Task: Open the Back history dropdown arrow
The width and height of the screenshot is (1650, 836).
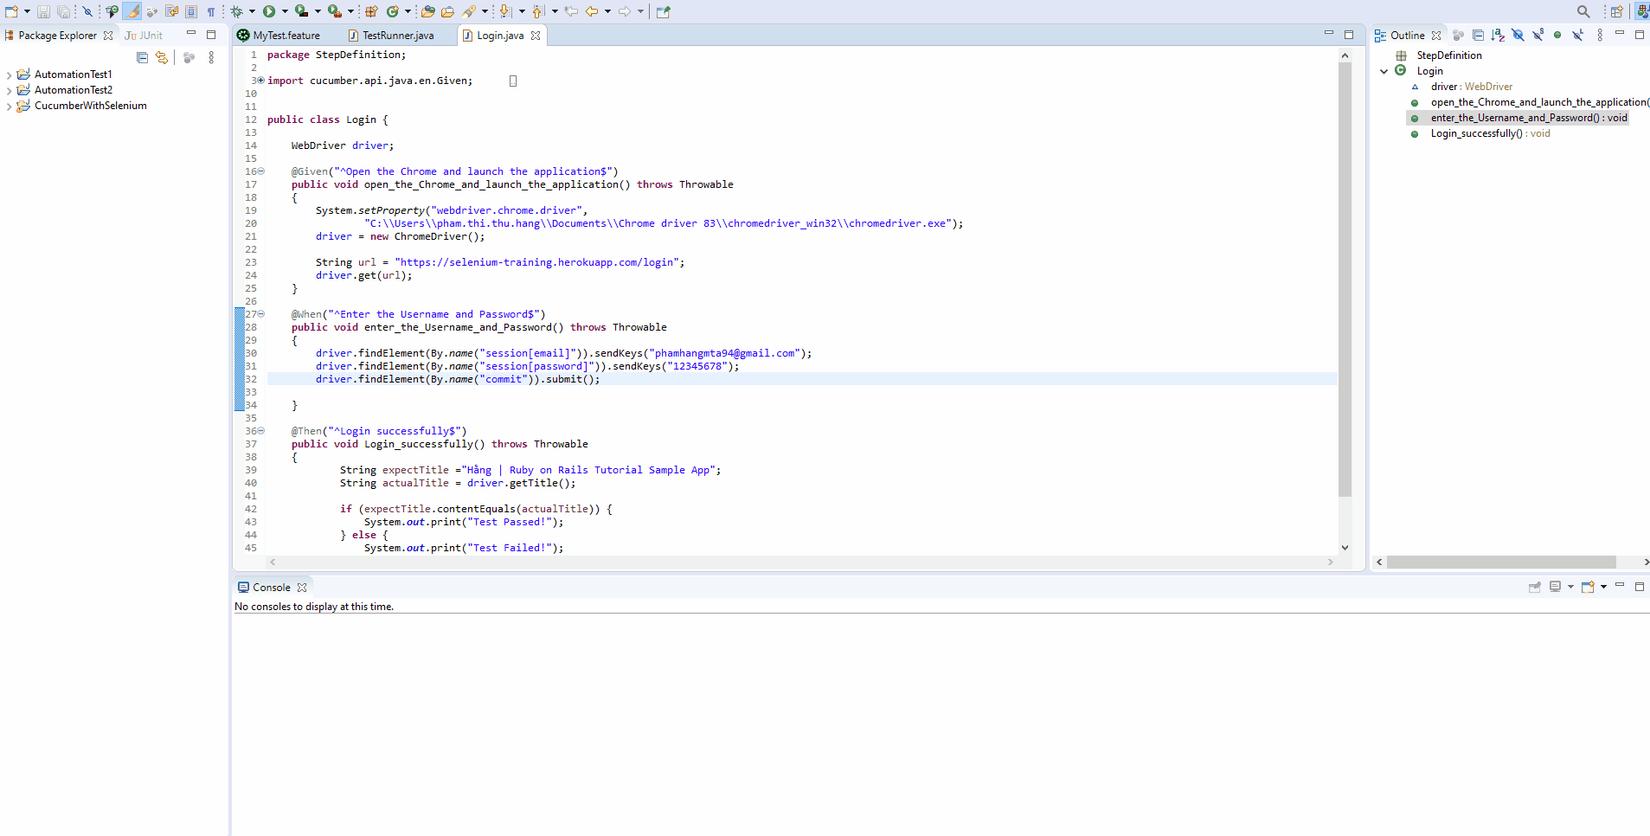Action: [607, 11]
